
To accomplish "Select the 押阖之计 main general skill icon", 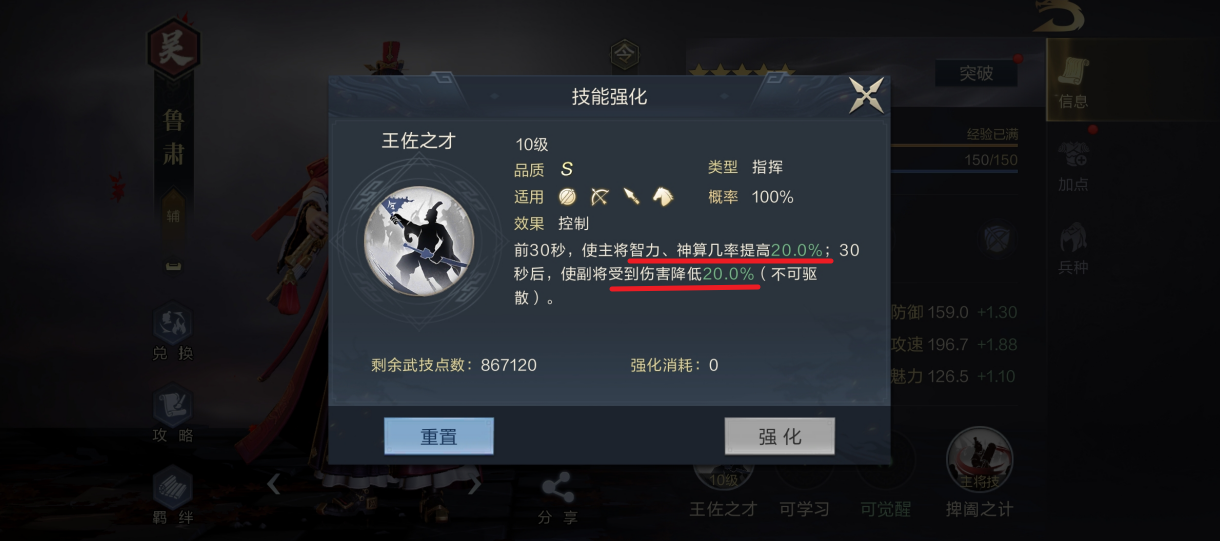I will pyautogui.click(x=979, y=472).
